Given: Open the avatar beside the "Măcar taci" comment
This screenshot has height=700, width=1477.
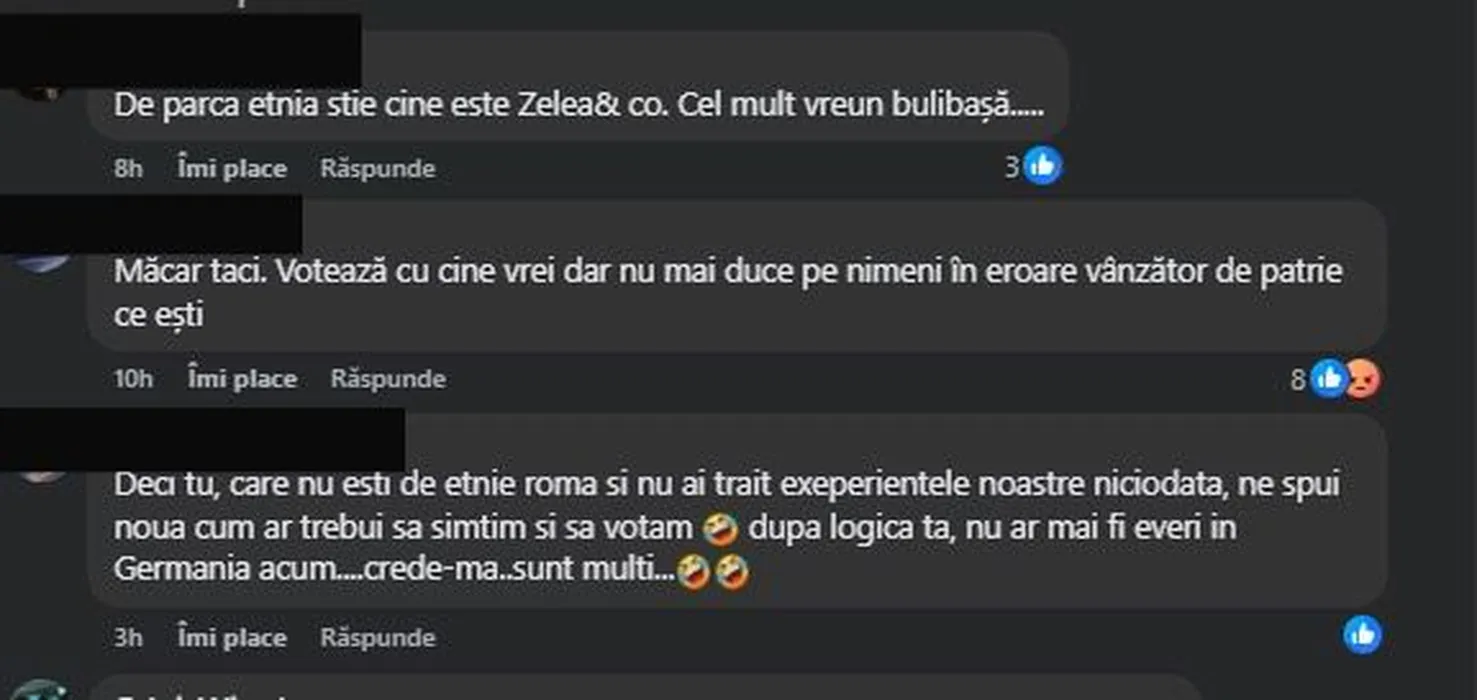Looking at the screenshot, I should click(42, 258).
